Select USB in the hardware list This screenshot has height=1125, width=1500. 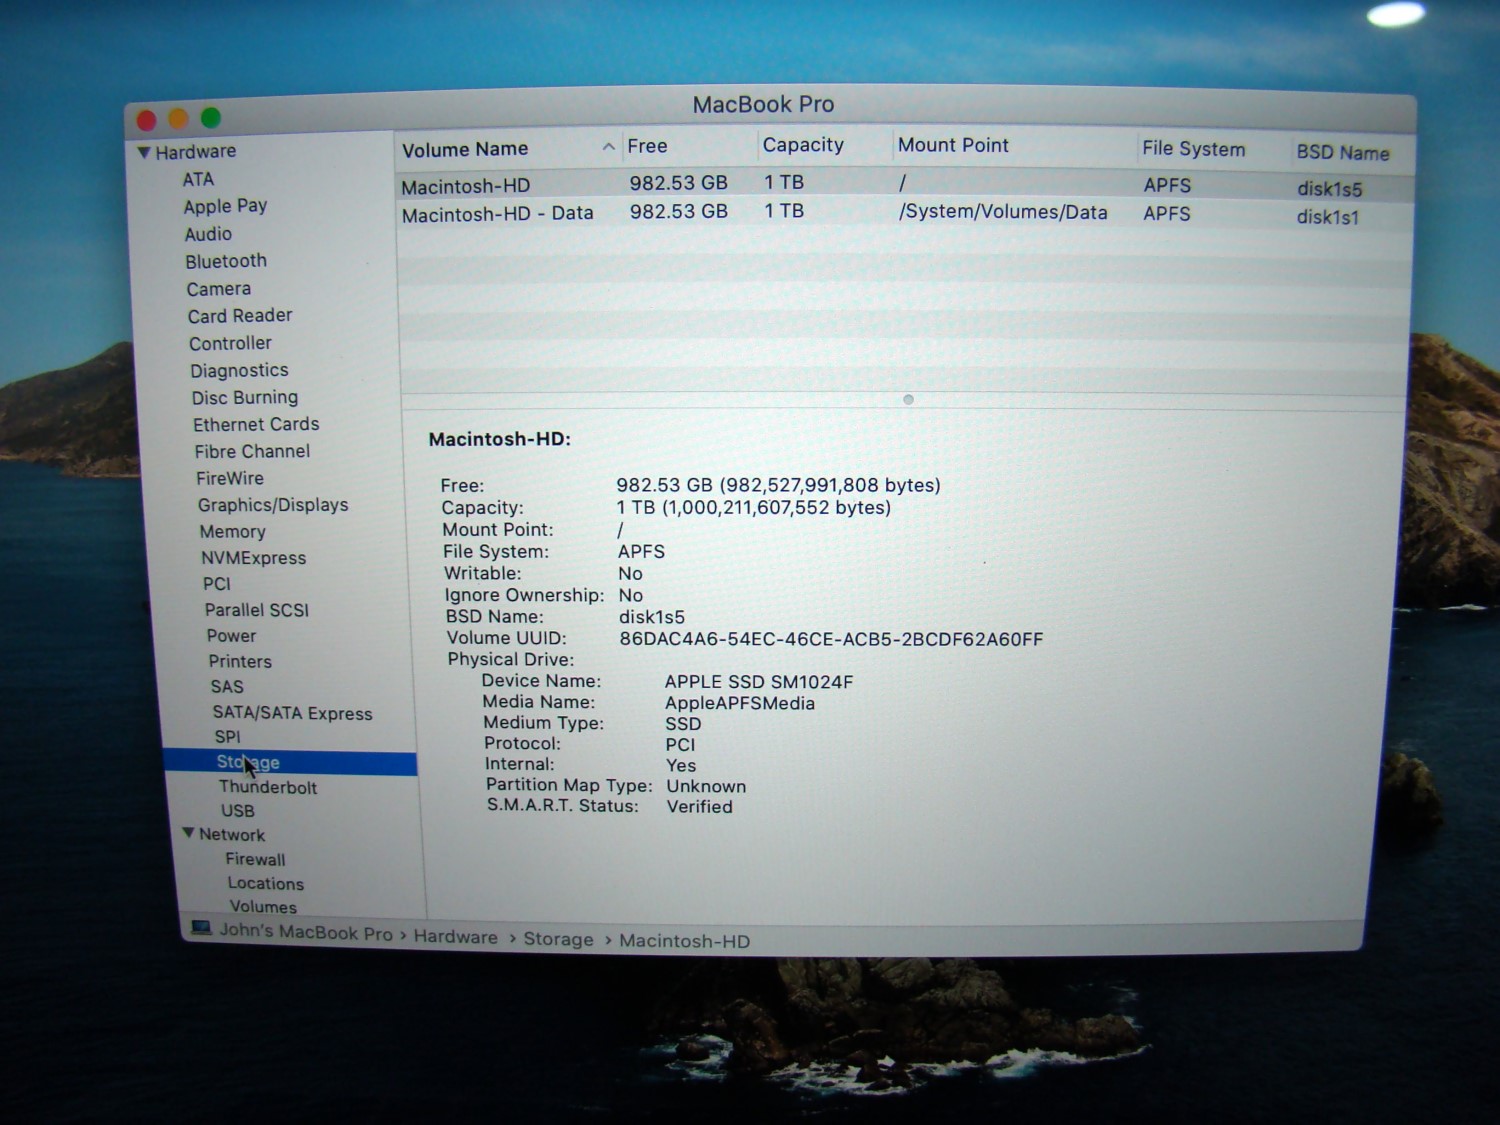[237, 811]
